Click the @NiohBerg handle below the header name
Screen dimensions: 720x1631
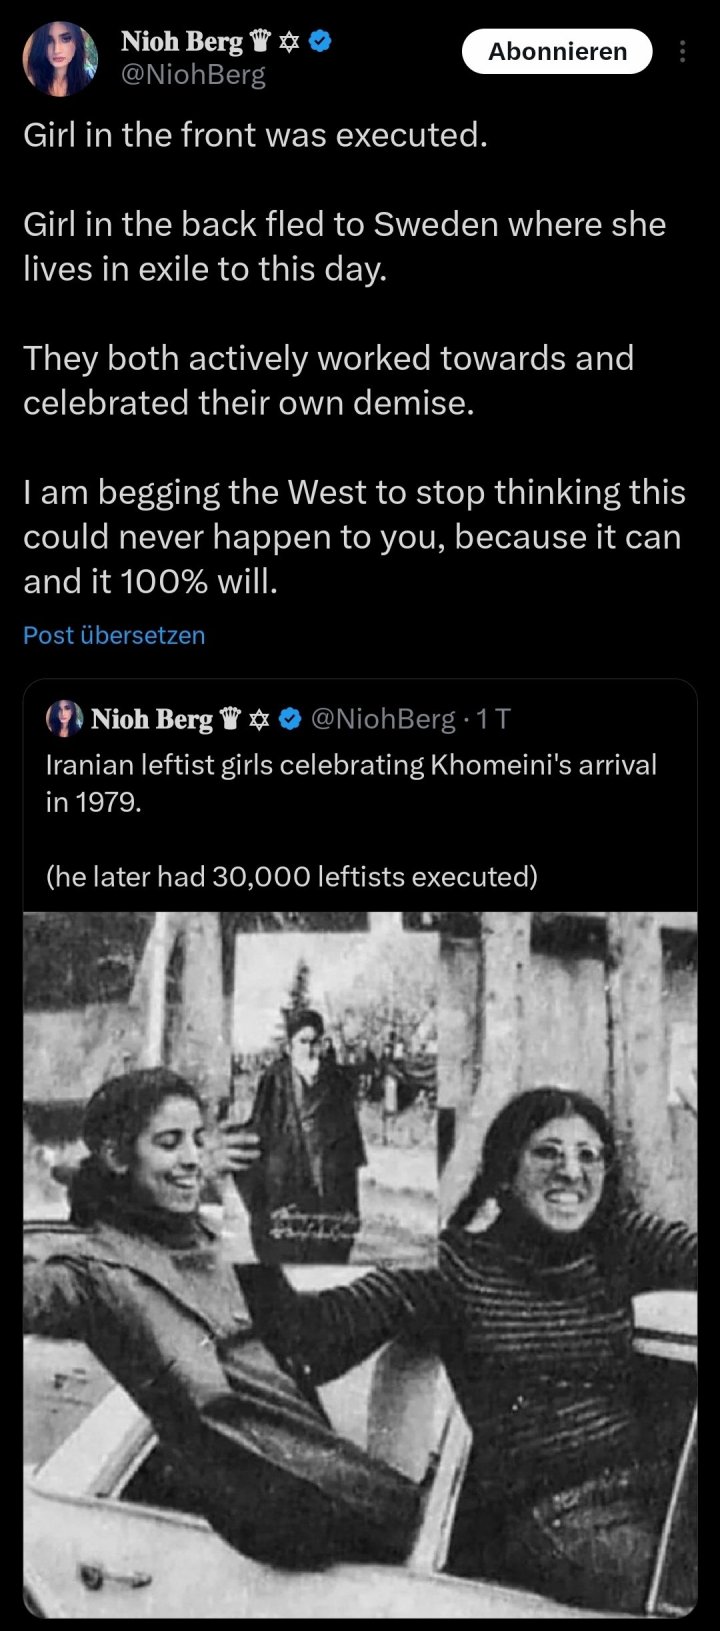pos(193,75)
